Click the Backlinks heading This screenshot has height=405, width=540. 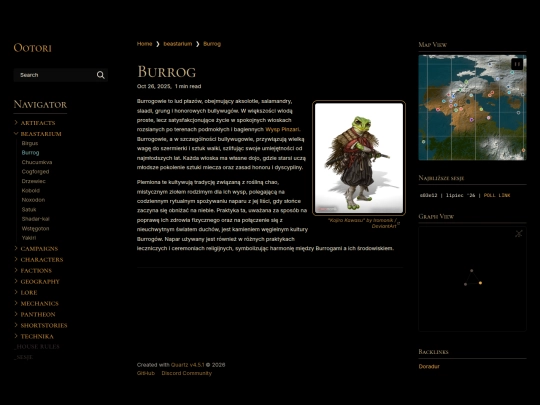tap(433, 352)
